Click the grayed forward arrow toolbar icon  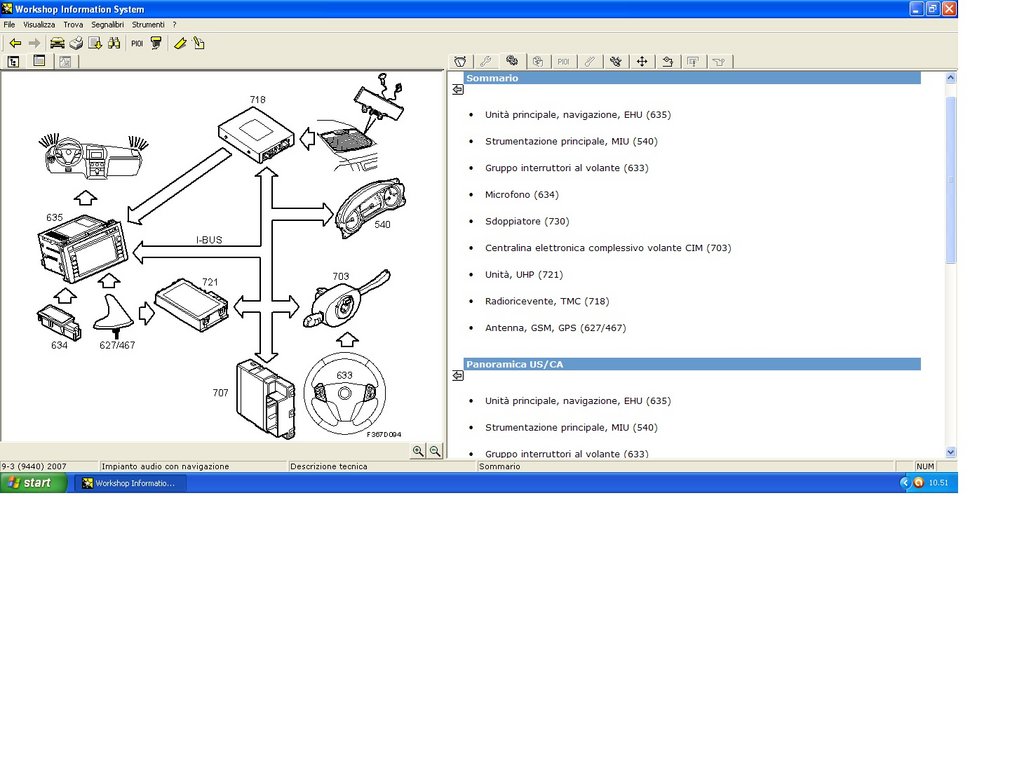point(34,43)
